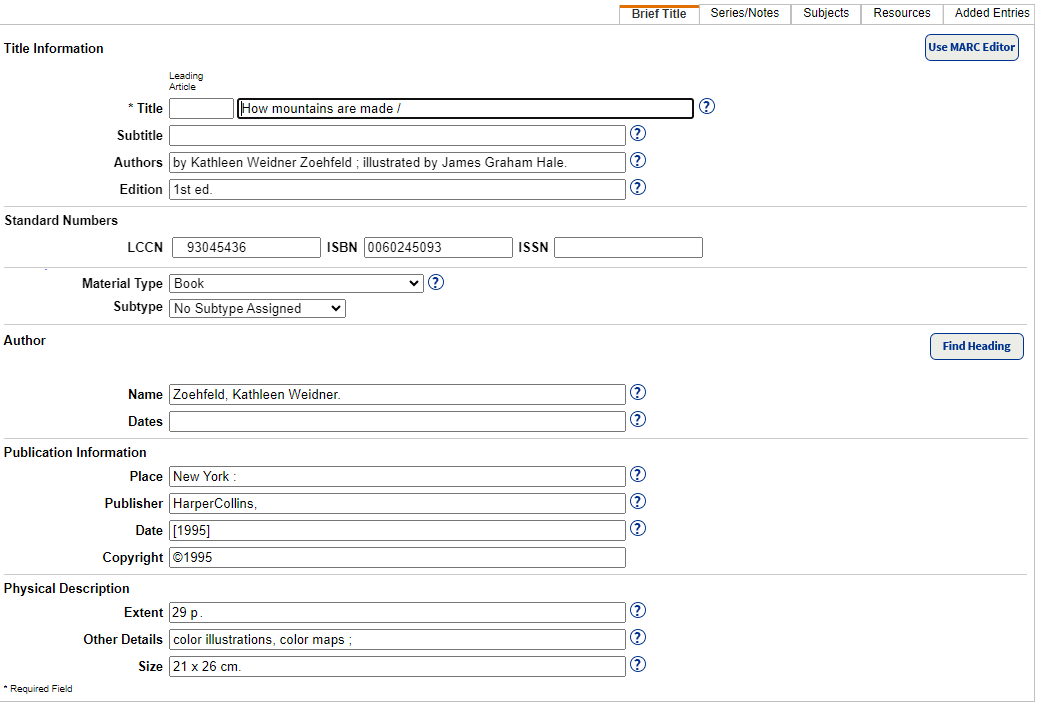
Task: Open help for the Publisher field
Action: coord(637,501)
